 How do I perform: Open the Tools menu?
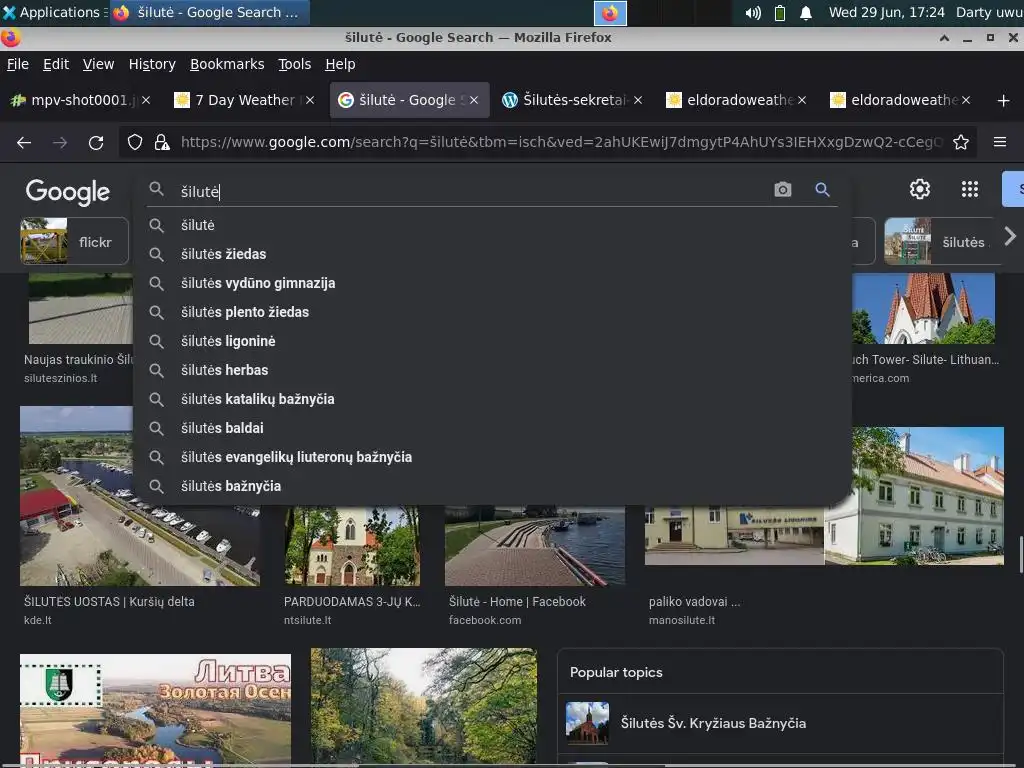pos(295,64)
